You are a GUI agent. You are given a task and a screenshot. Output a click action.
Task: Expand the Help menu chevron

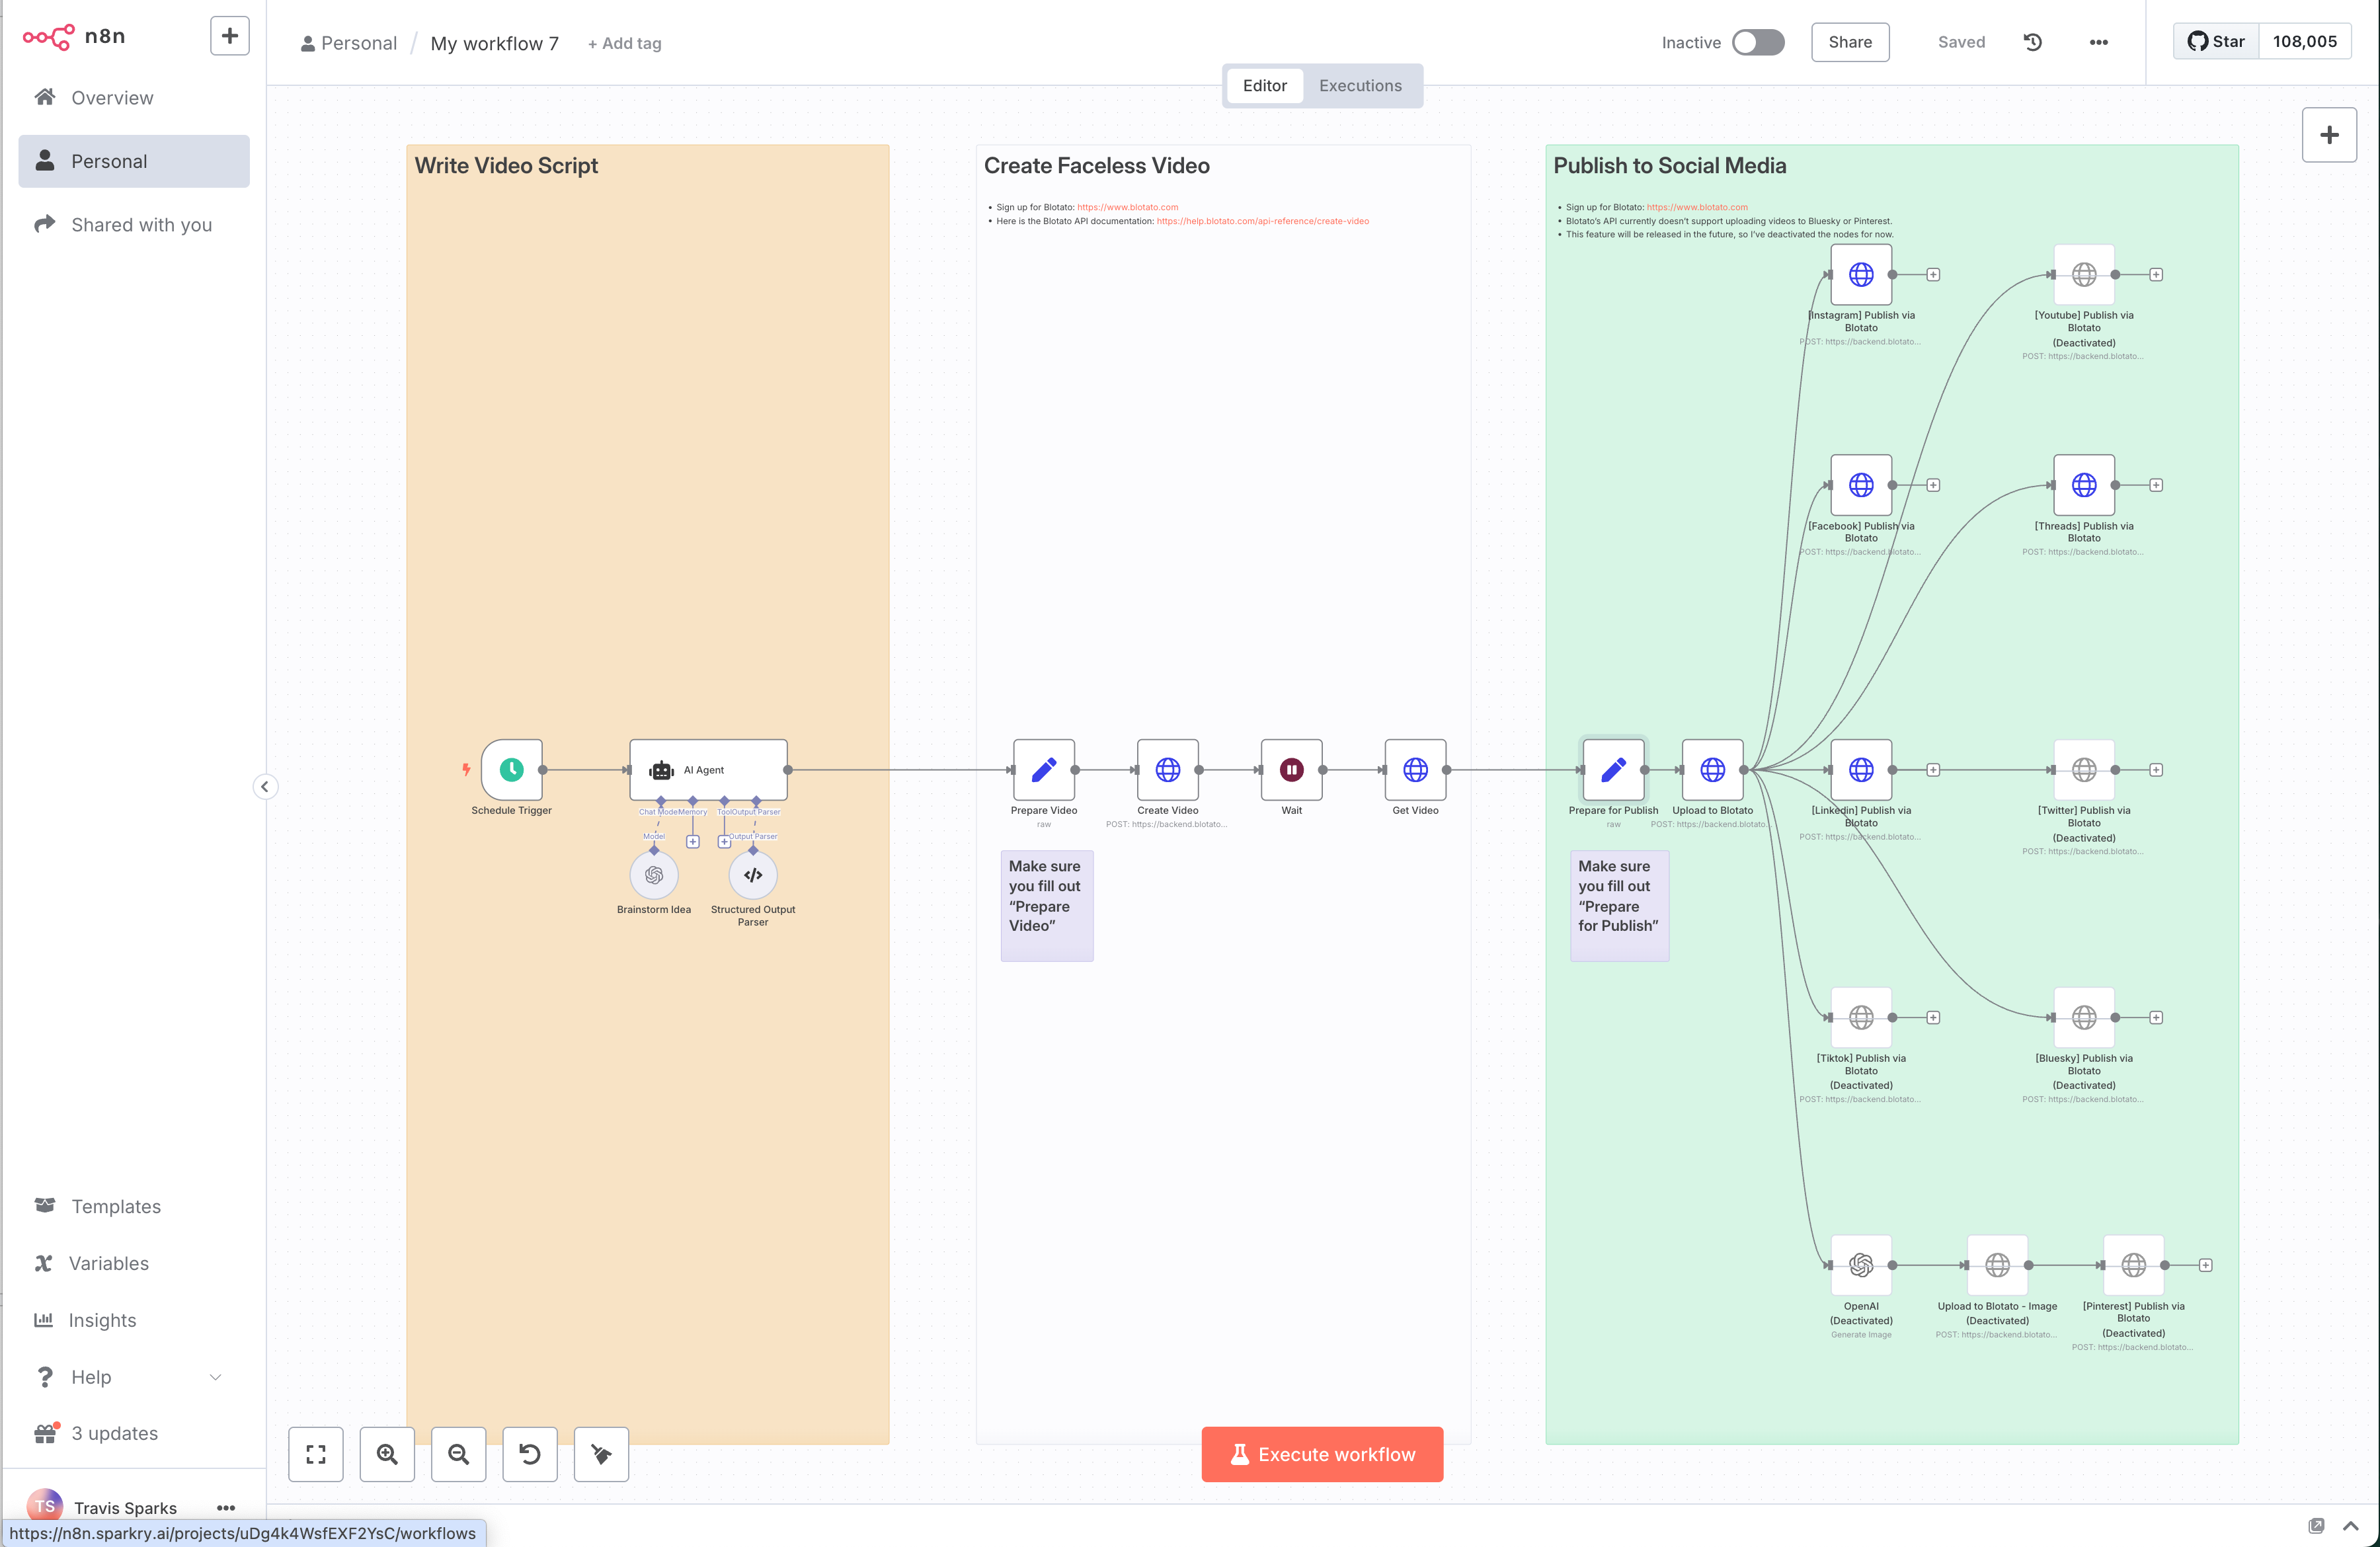coord(215,1377)
